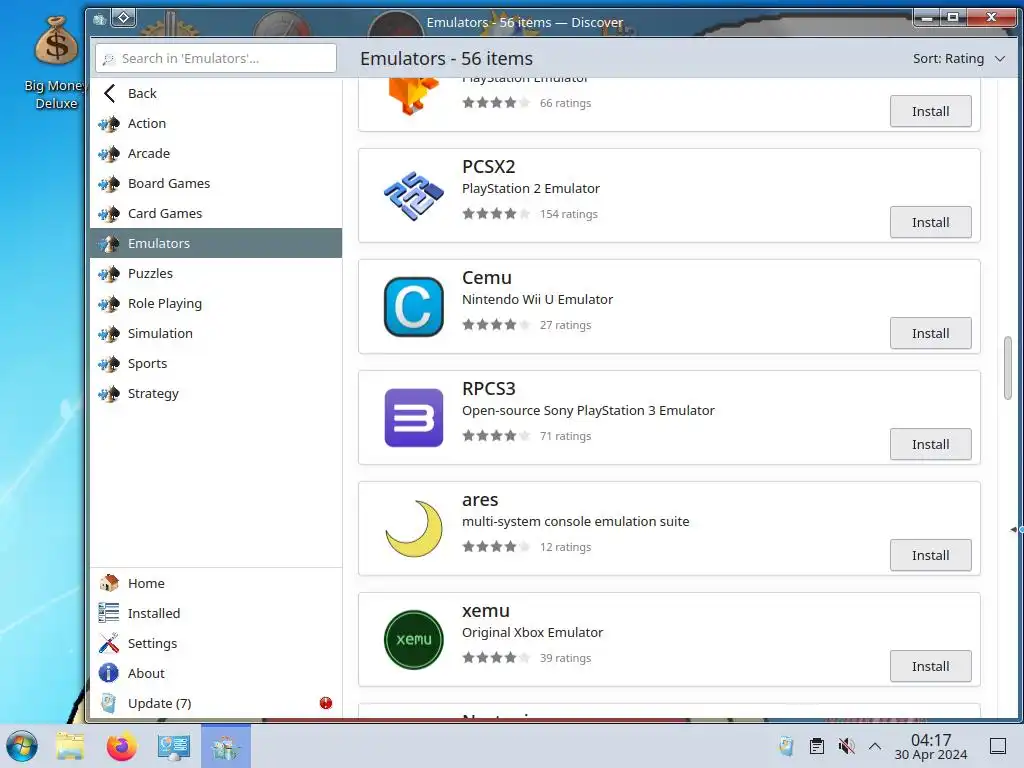Click the Update package icon

tap(108, 703)
